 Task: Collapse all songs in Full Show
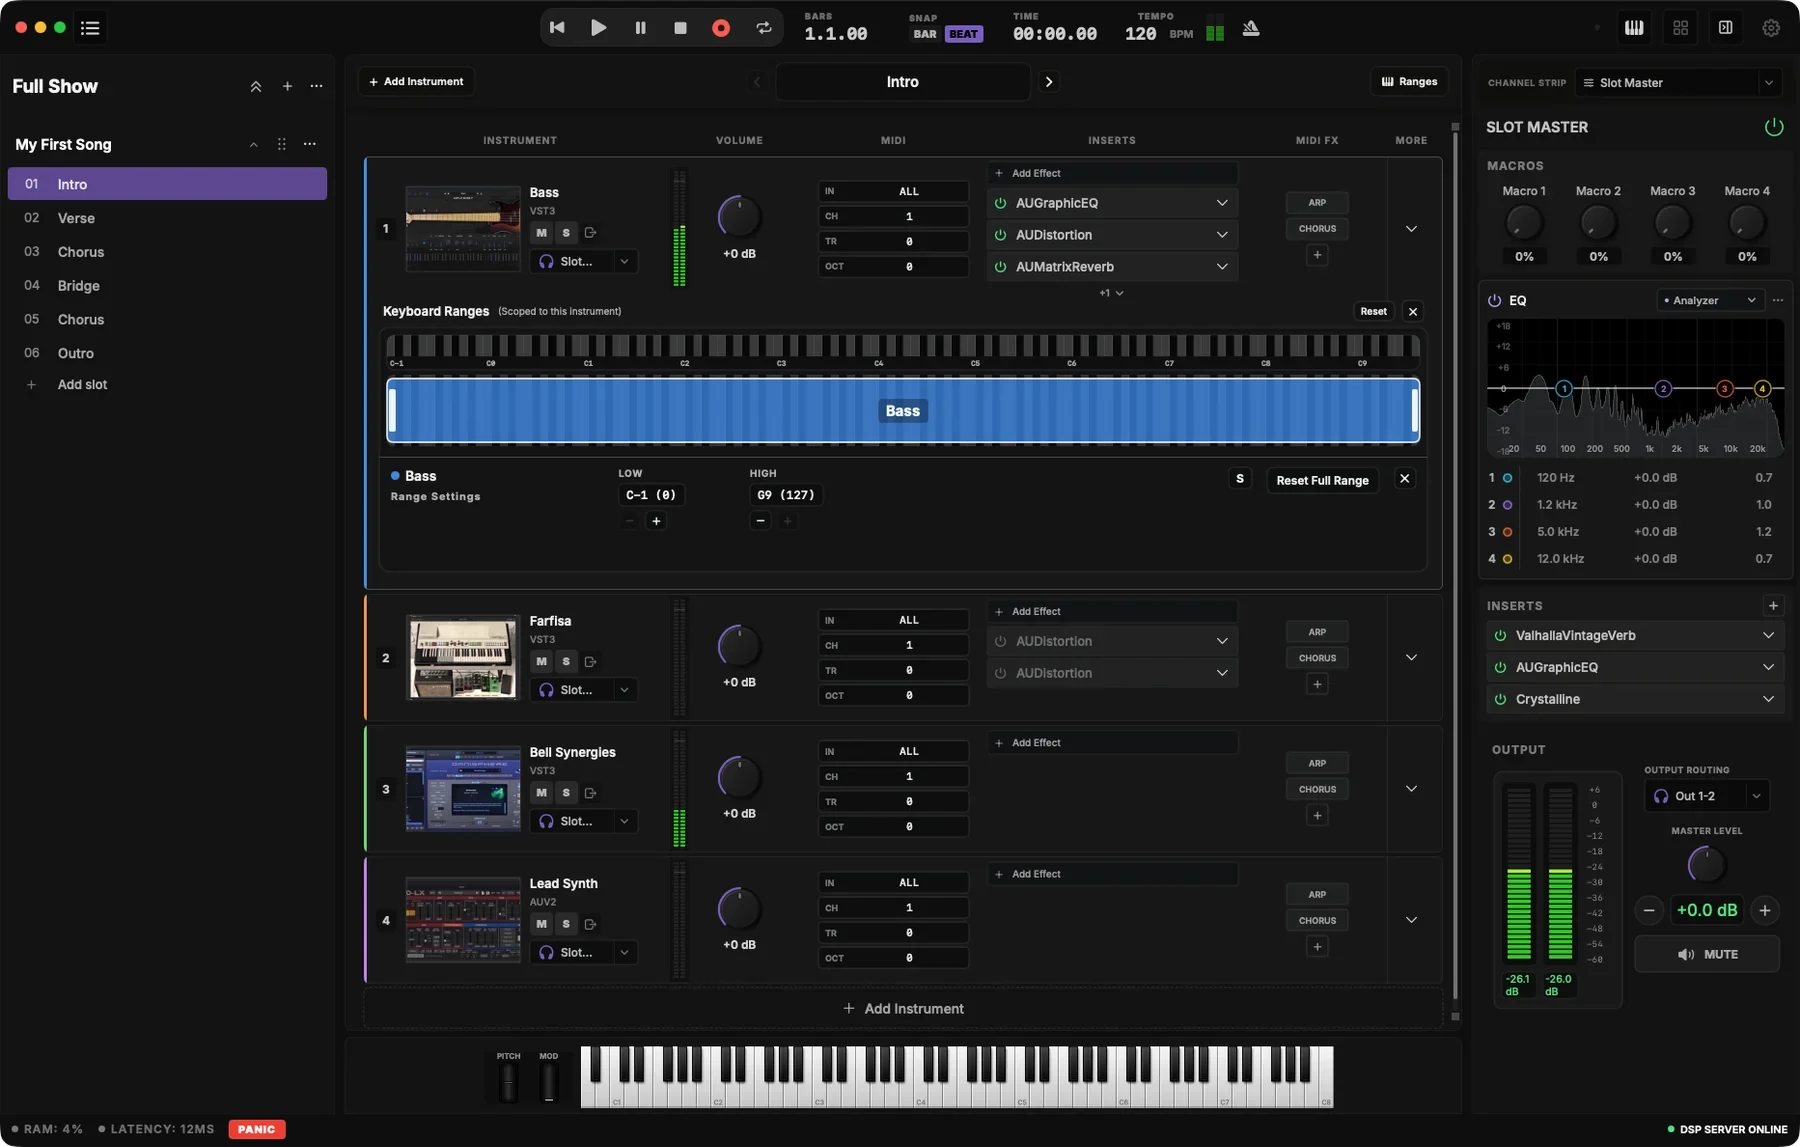pyautogui.click(x=256, y=87)
